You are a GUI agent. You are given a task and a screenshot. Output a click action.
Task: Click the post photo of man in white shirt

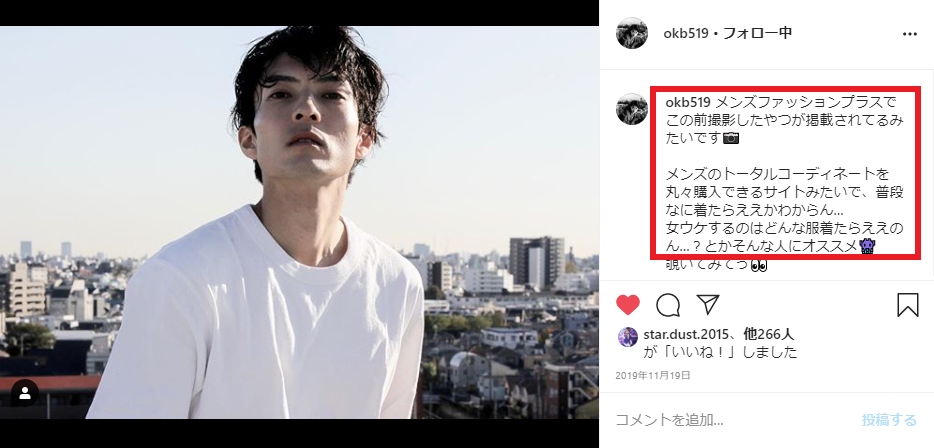click(x=299, y=222)
